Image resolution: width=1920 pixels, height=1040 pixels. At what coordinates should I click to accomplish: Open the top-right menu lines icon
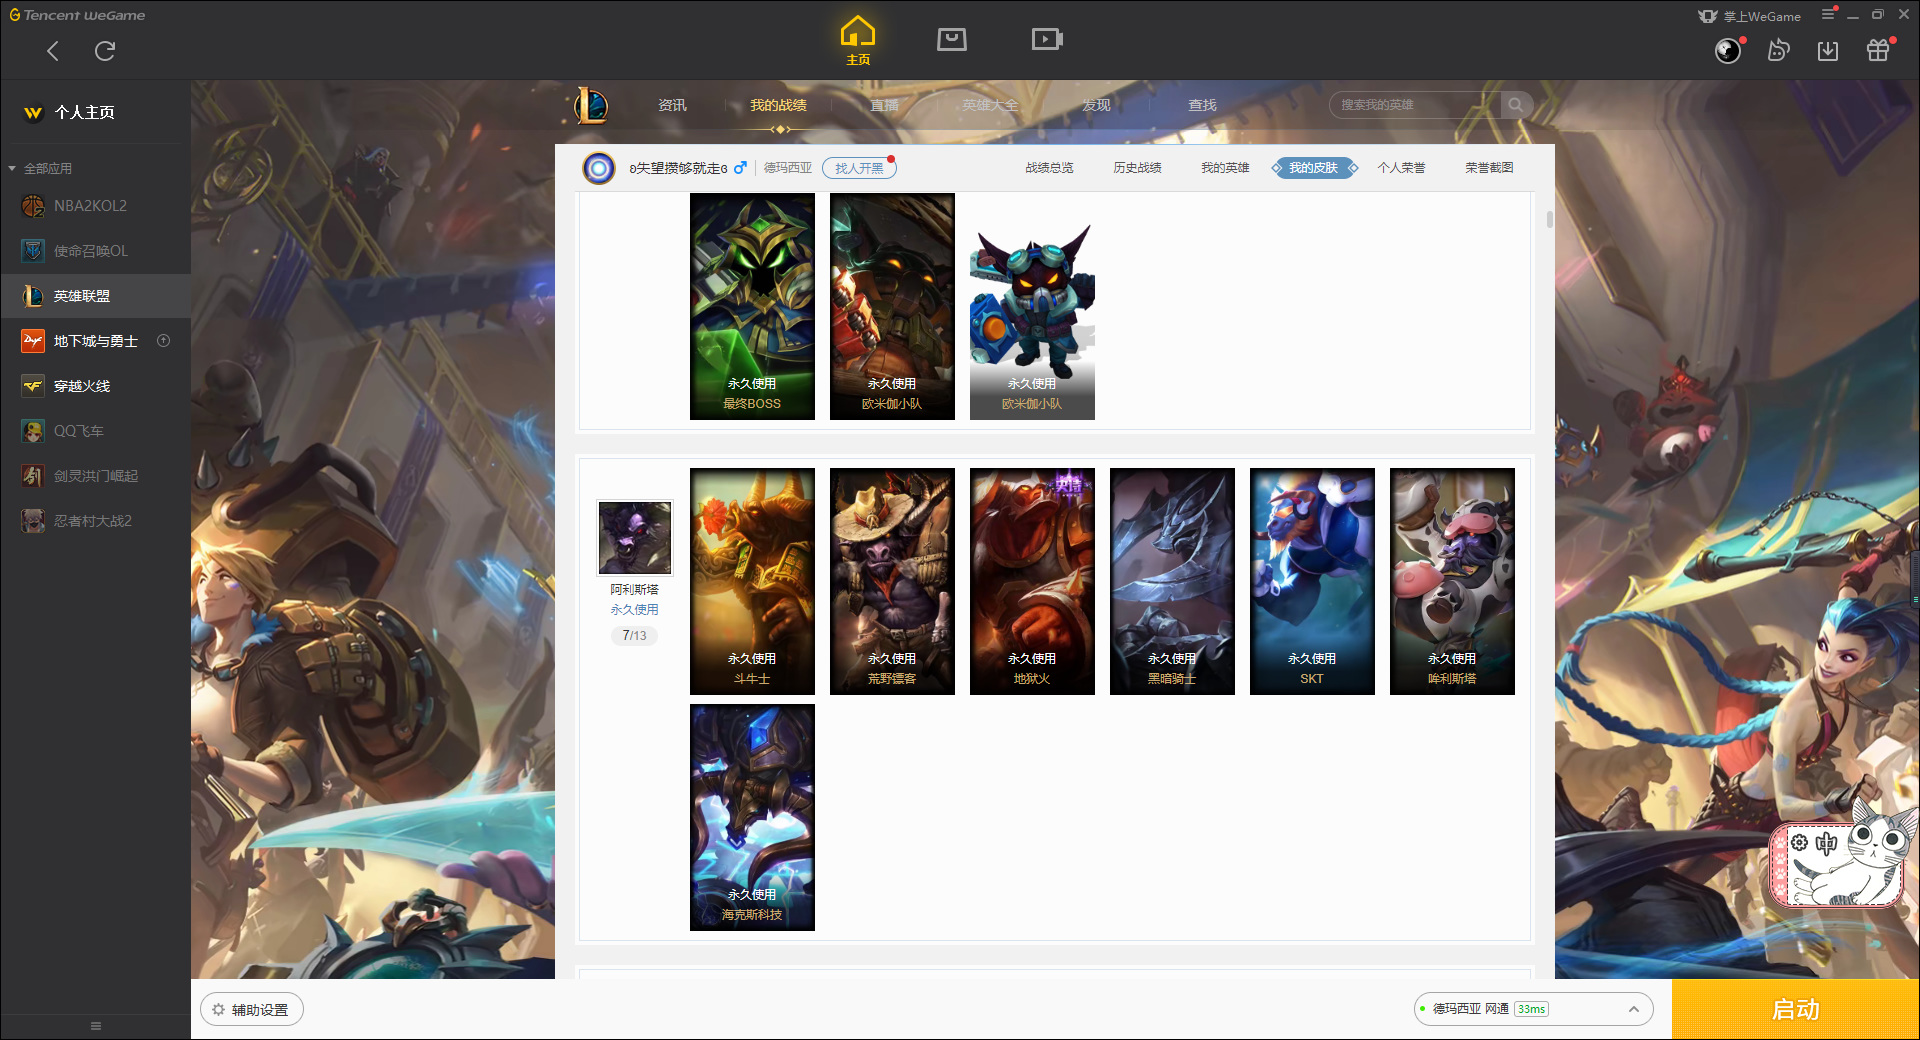click(x=1828, y=14)
